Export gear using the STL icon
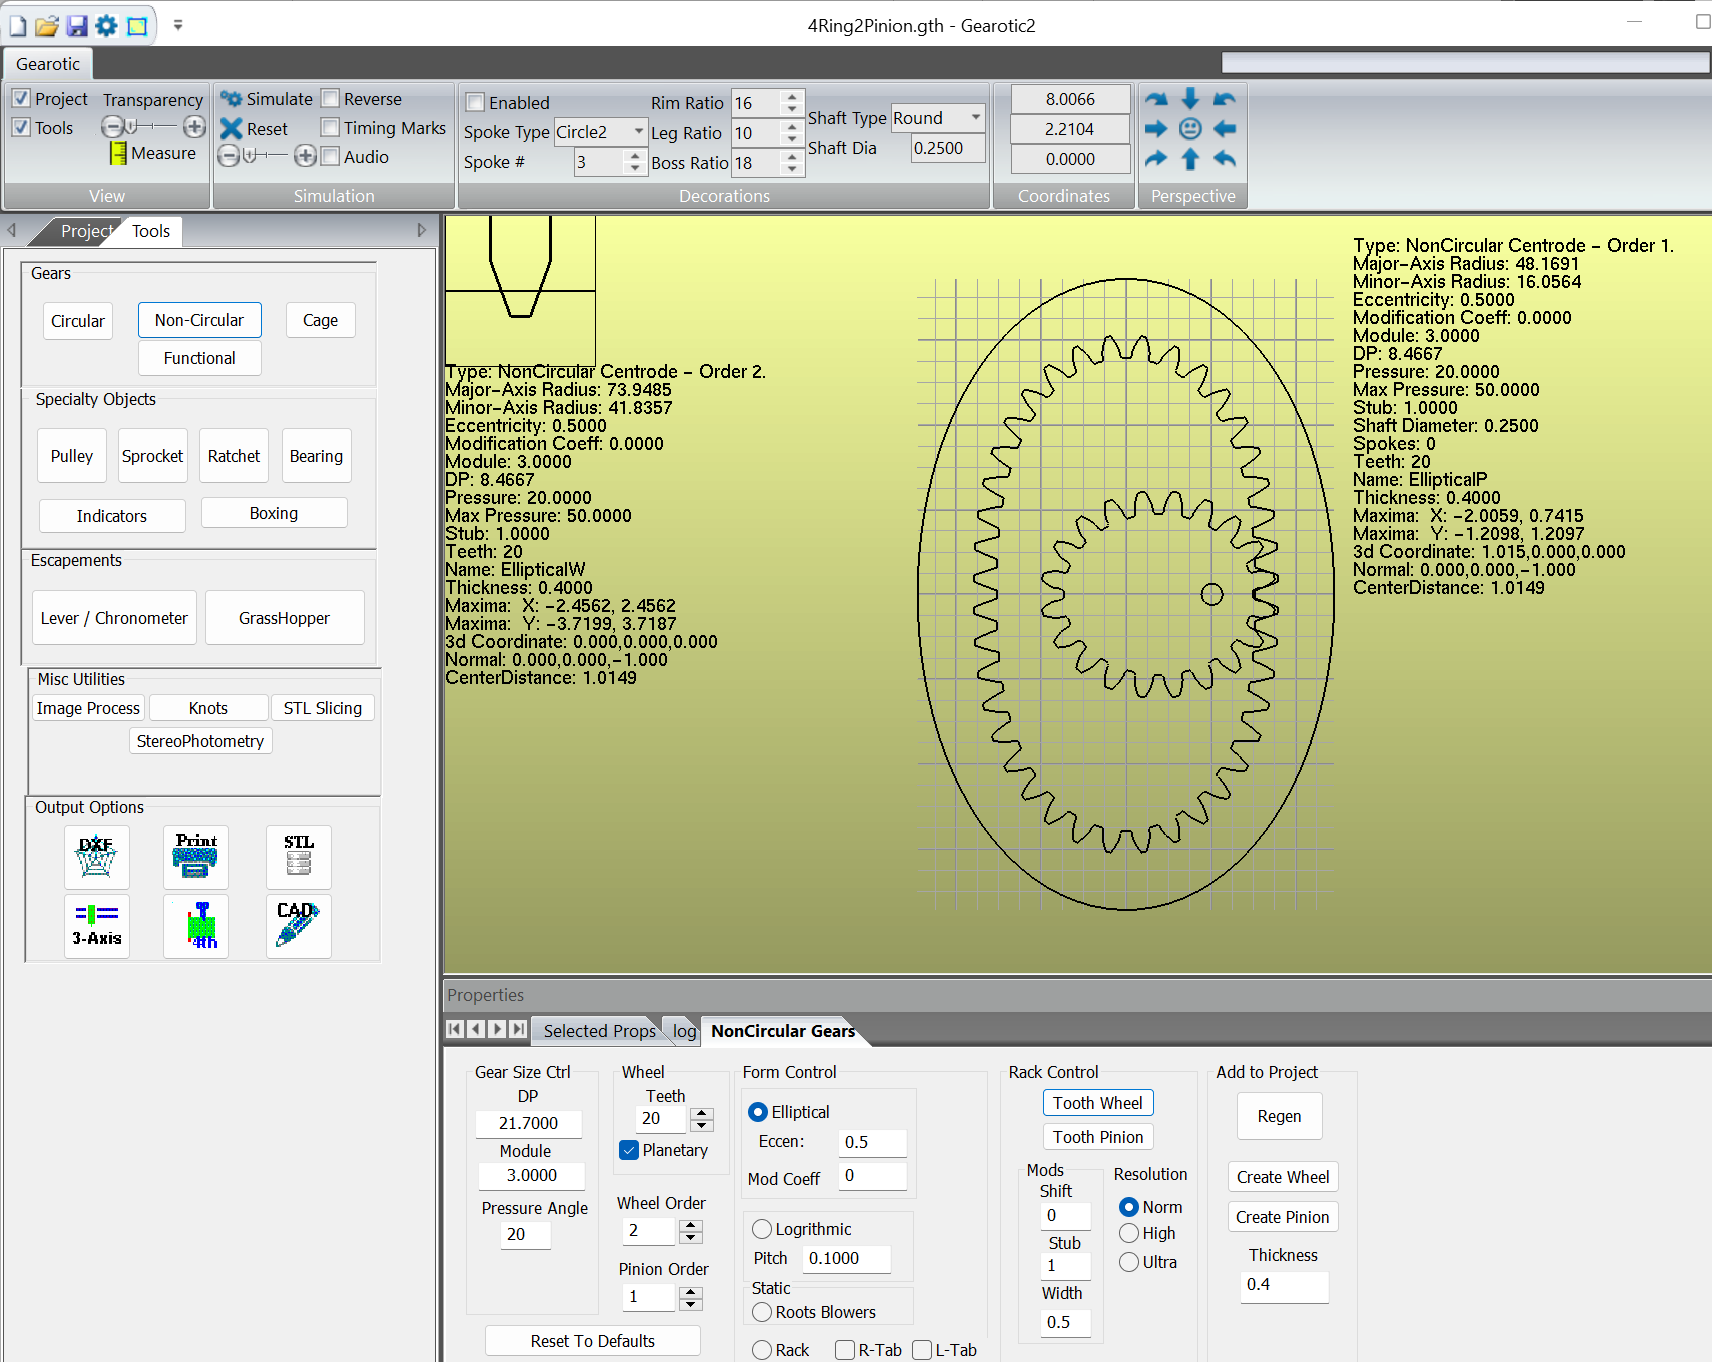Viewport: 1712px width, 1362px height. click(298, 857)
